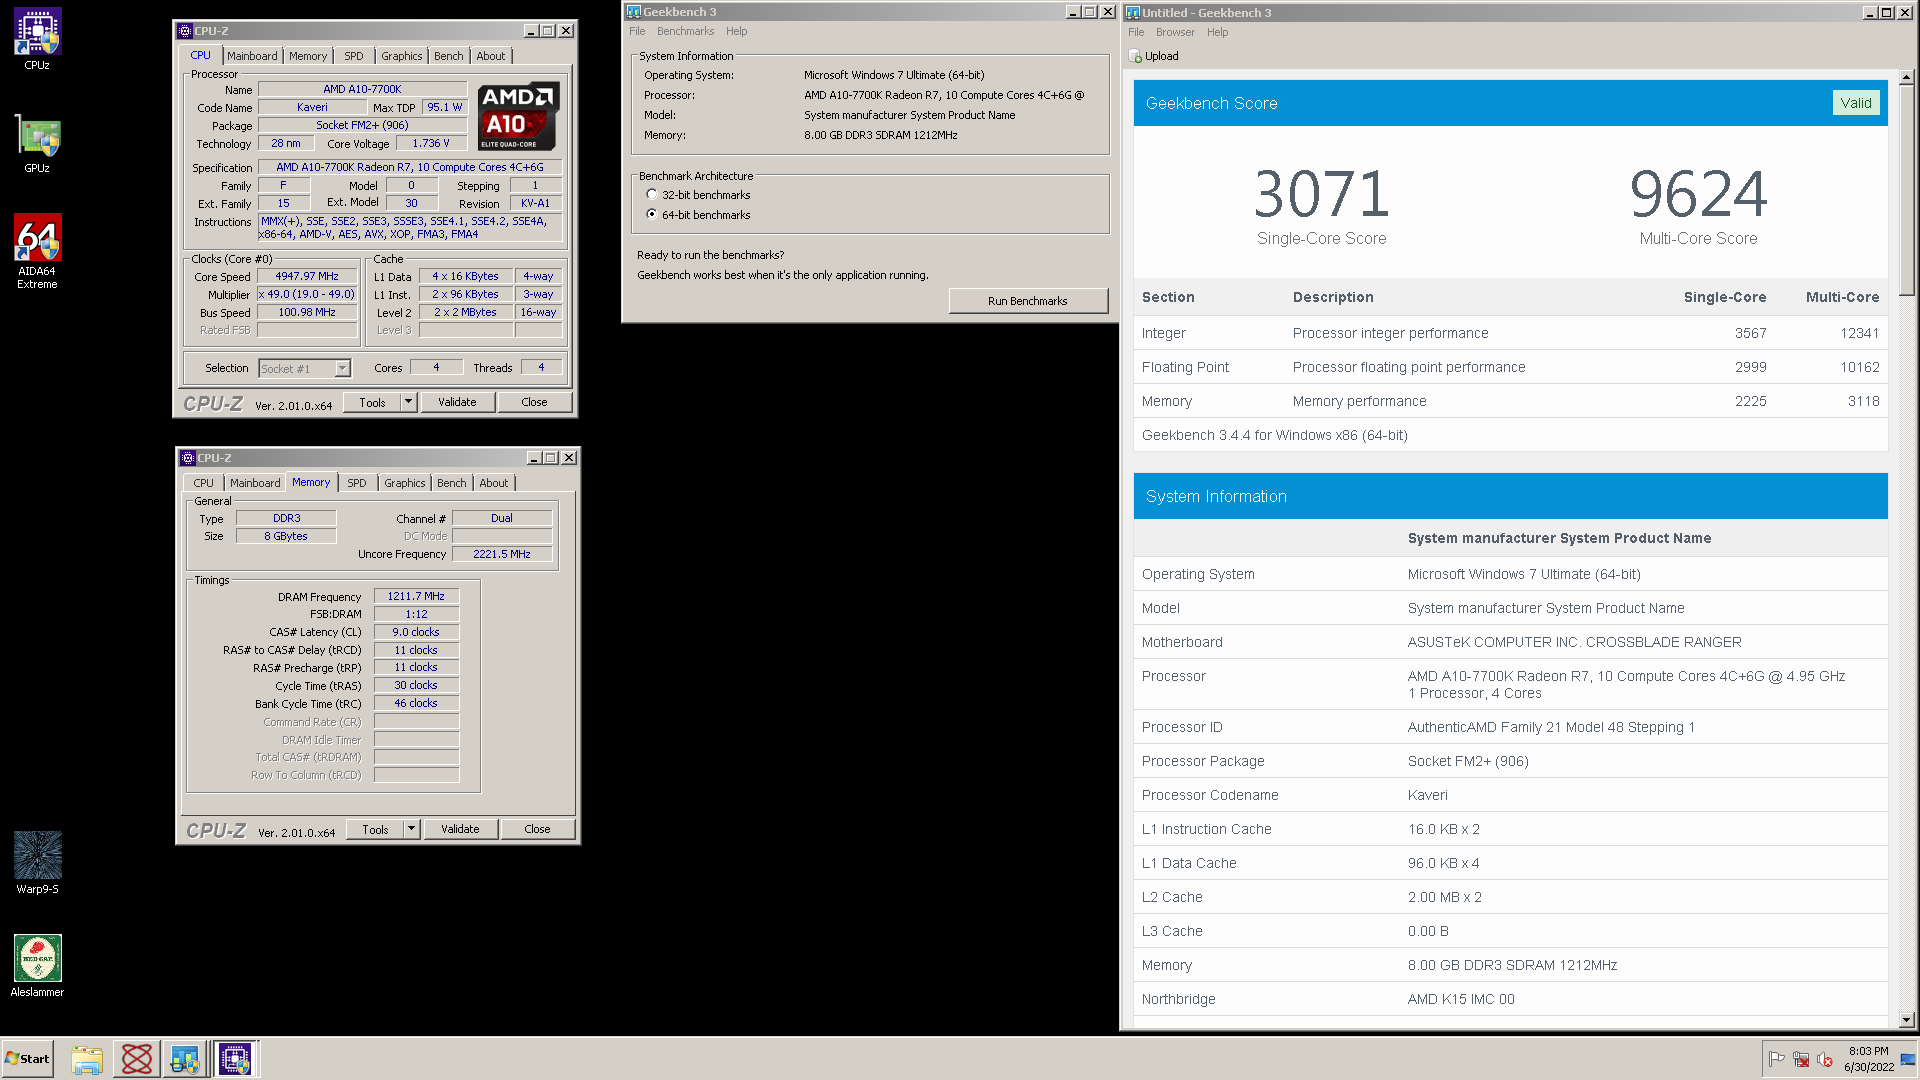The width and height of the screenshot is (1920, 1080).
Task: Click Validate in the top CPU-Z window
Action: (457, 402)
